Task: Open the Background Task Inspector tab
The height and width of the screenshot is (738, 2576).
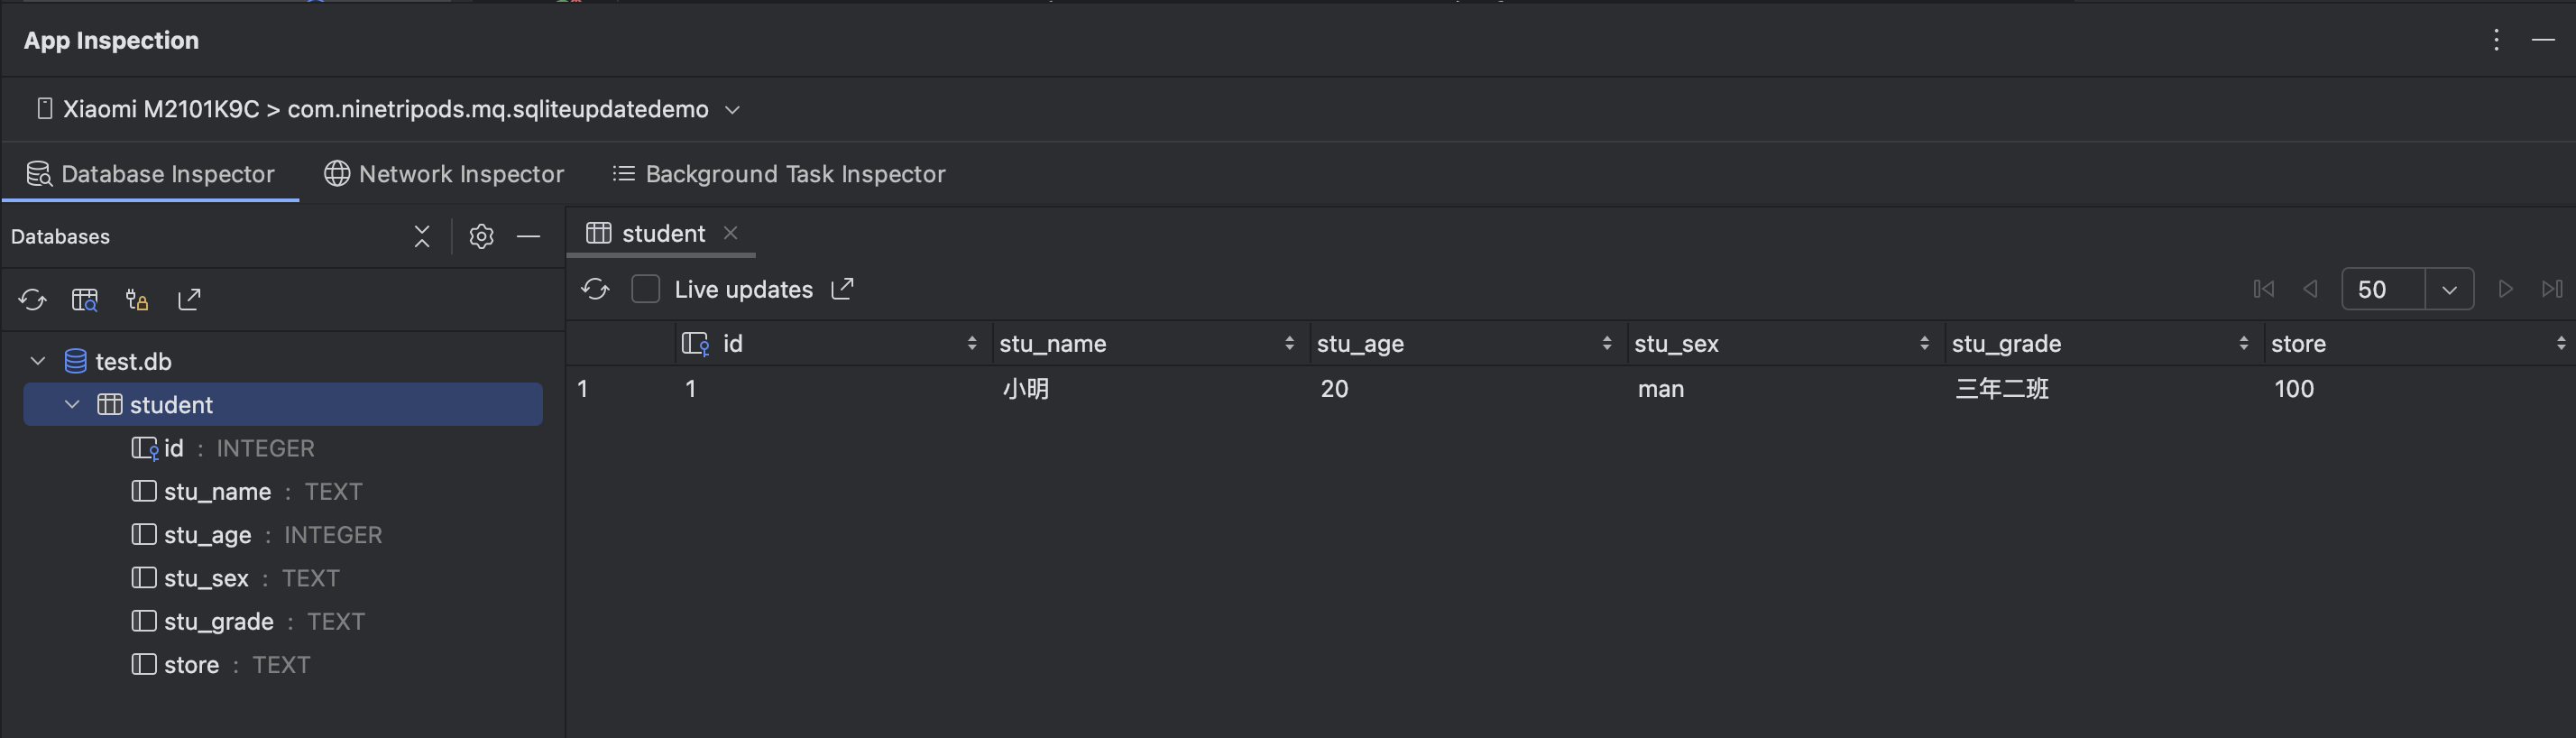Action: (x=778, y=174)
